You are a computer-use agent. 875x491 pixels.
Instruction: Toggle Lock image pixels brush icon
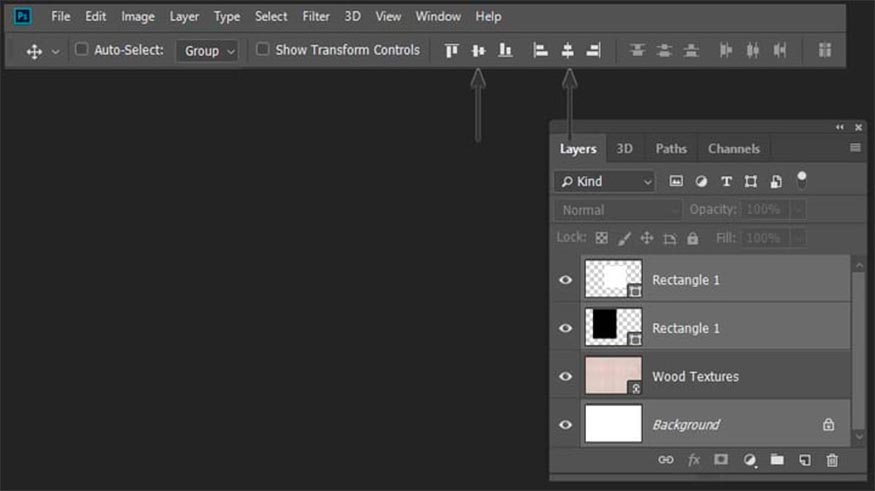point(624,239)
